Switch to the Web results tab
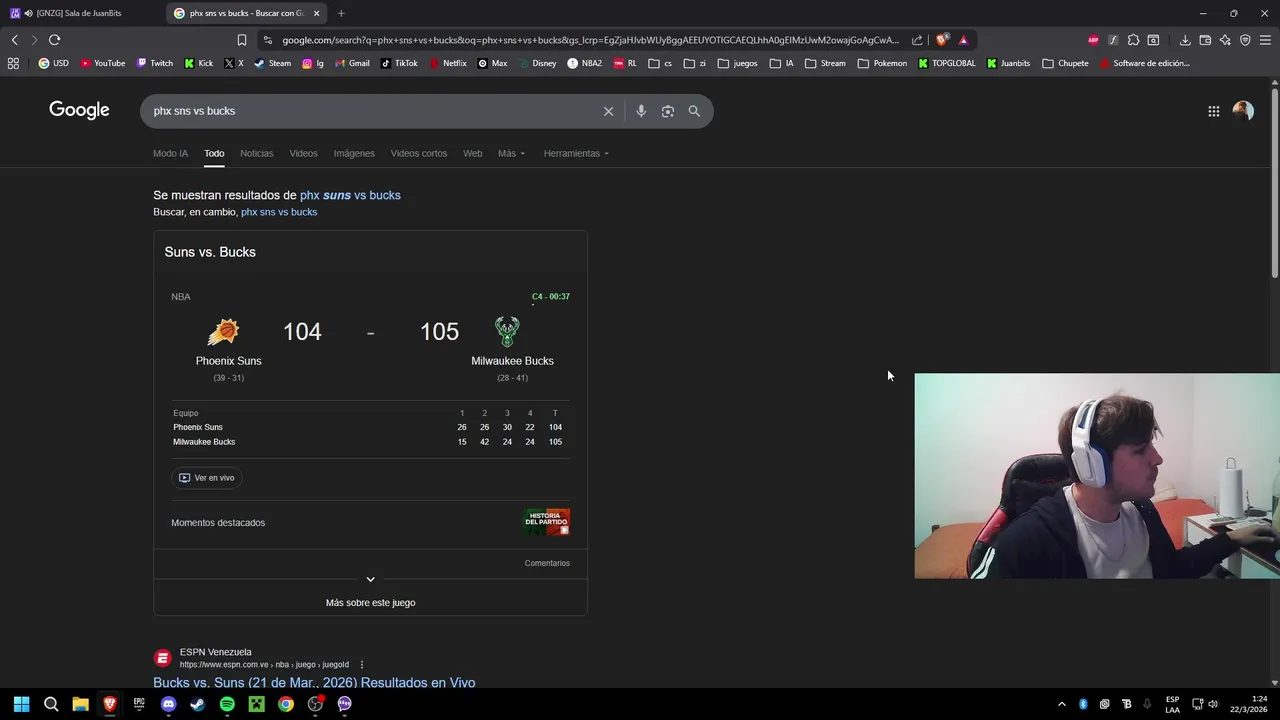Image resolution: width=1280 pixels, height=720 pixels. click(472, 153)
